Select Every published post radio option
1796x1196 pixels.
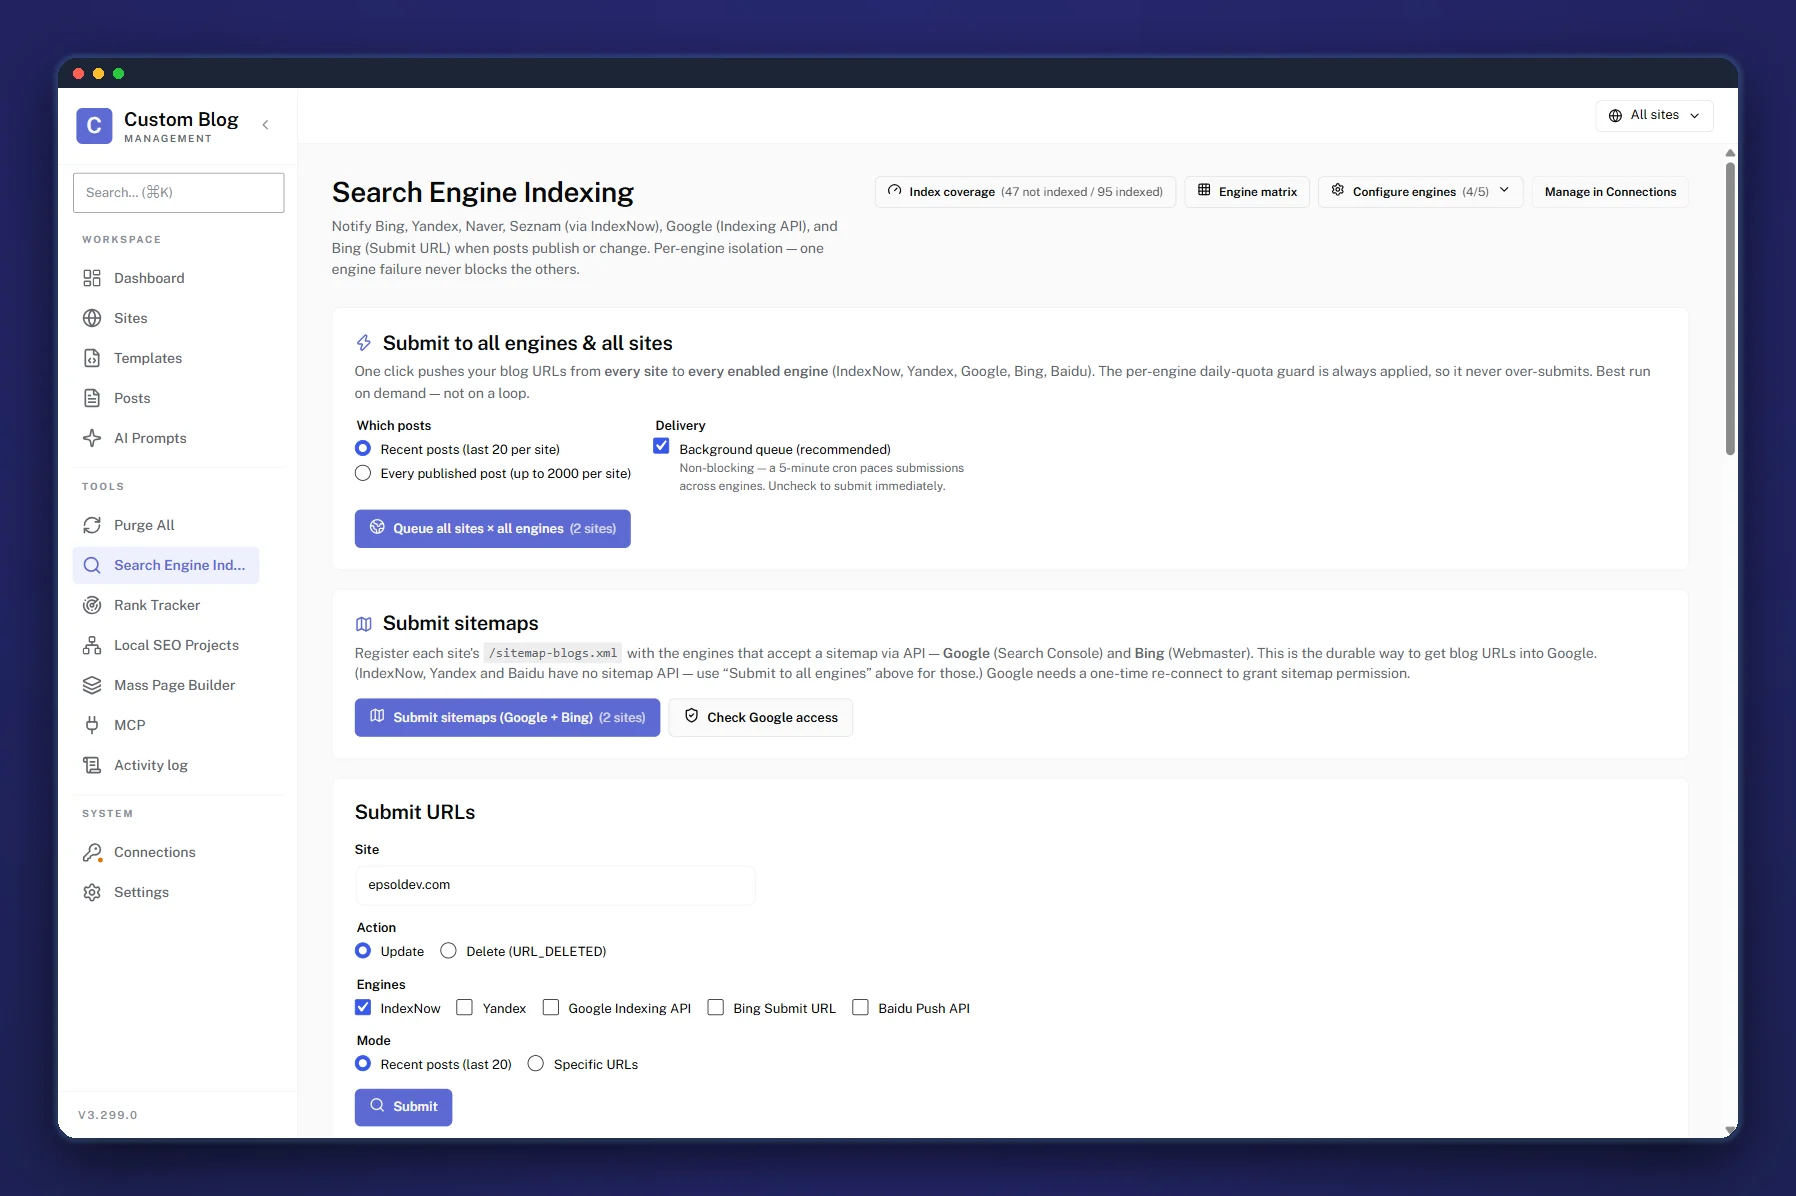[363, 473]
